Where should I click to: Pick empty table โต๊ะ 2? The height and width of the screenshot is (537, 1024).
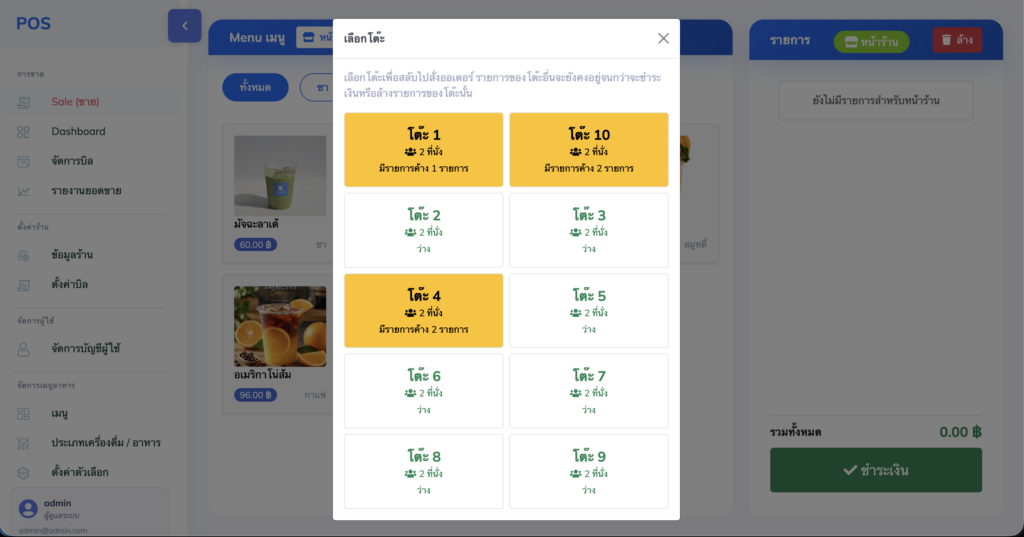click(x=423, y=230)
